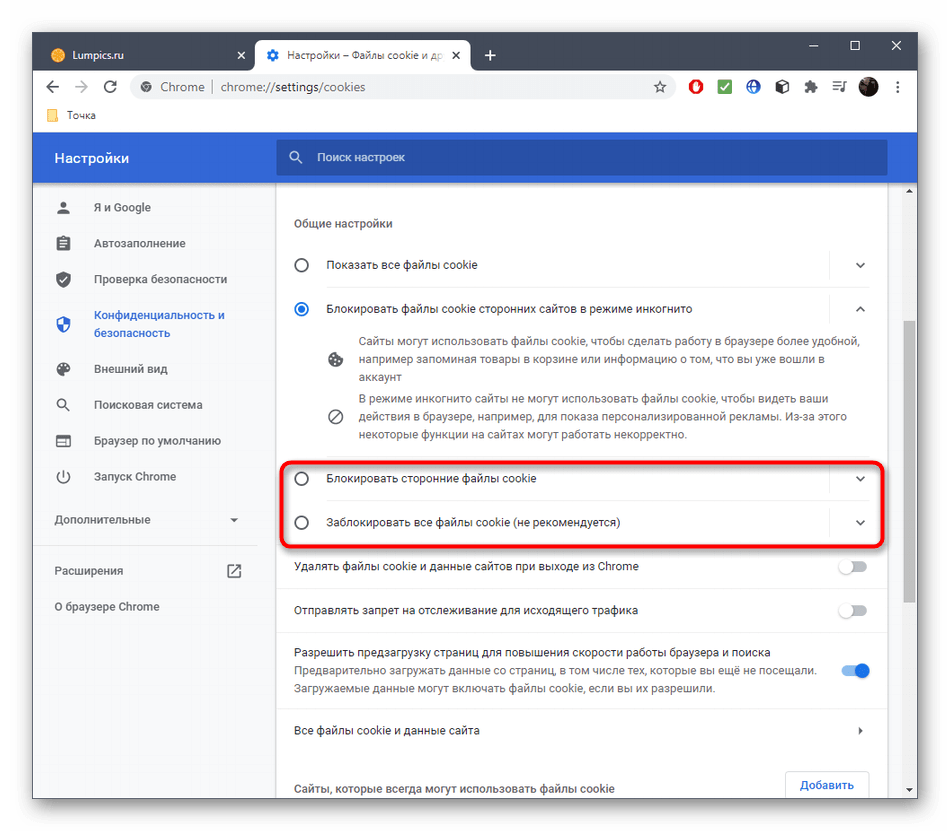The width and height of the screenshot is (950, 831).
Task: Select Показать все файлы cookie radio button
Action: [301, 265]
